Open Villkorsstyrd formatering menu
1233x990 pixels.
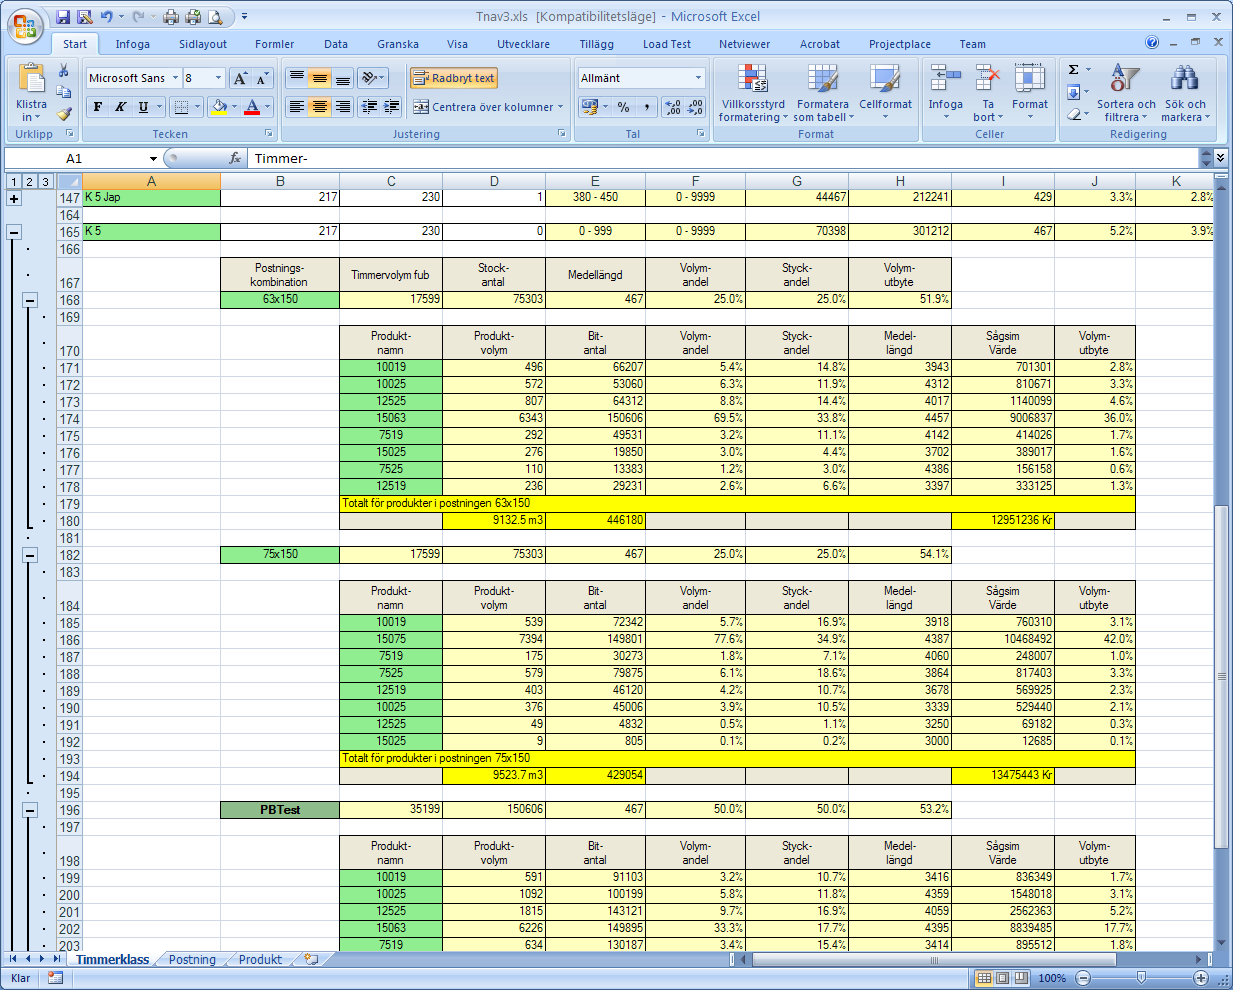coord(753,92)
